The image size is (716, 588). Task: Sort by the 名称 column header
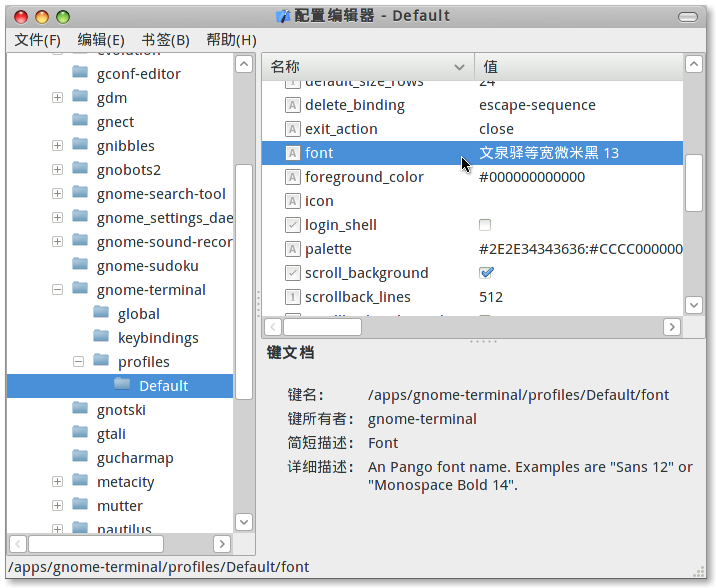(368, 67)
